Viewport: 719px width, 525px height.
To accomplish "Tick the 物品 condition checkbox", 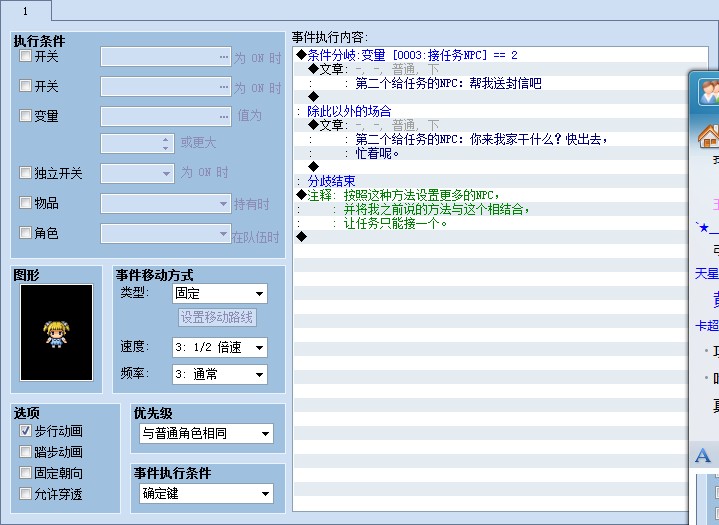I will point(25,203).
